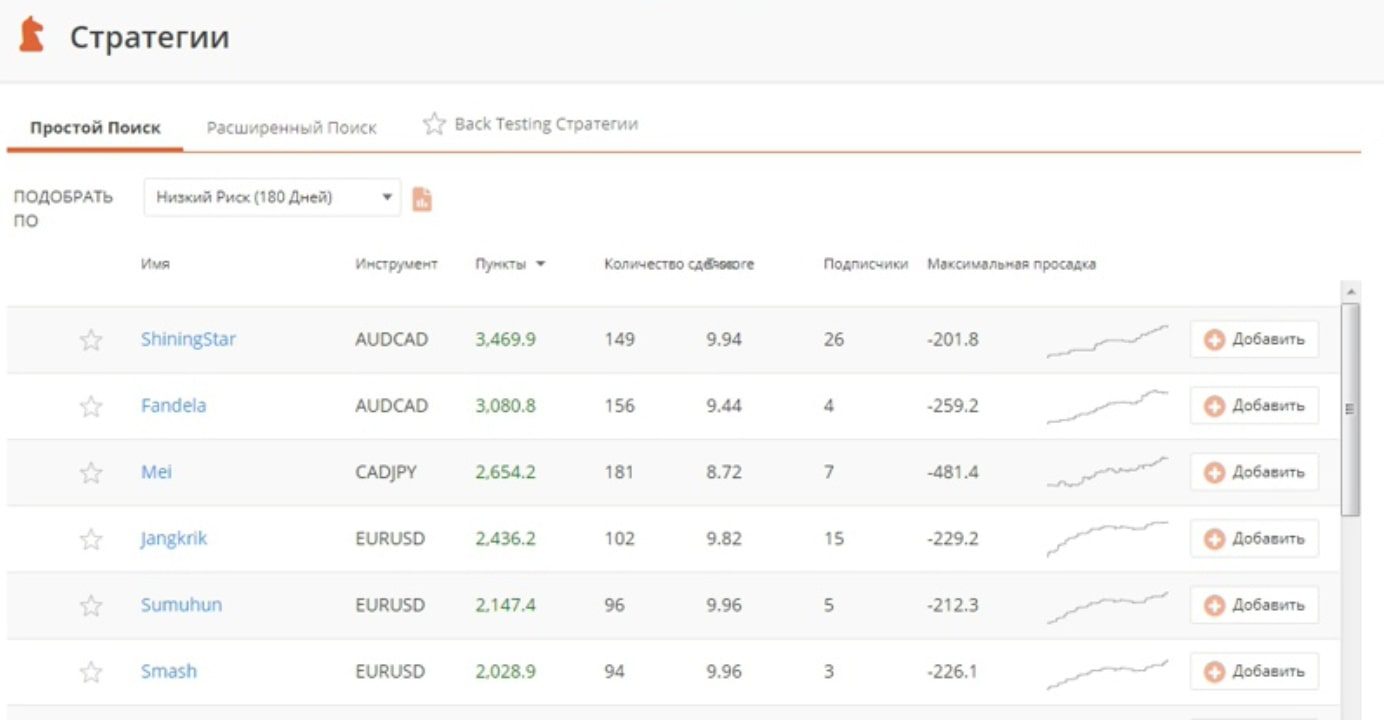Open the Низкий Риск (180 Дней) dropdown

coord(272,197)
